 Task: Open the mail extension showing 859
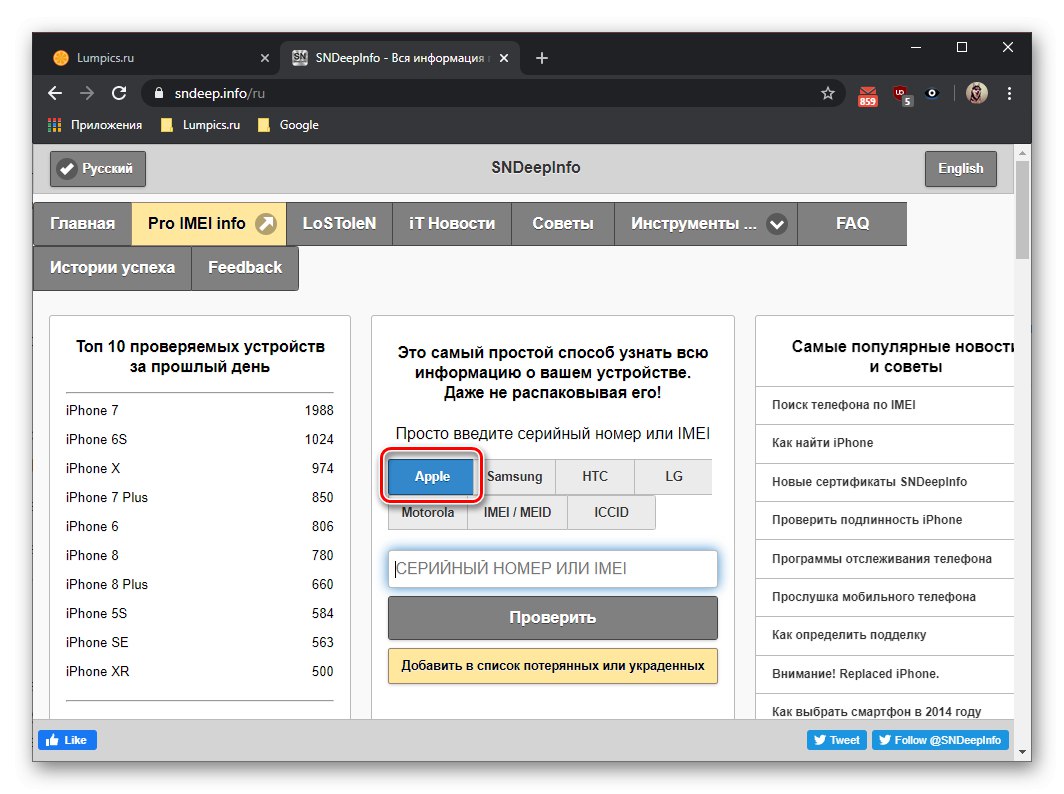click(867, 95)
